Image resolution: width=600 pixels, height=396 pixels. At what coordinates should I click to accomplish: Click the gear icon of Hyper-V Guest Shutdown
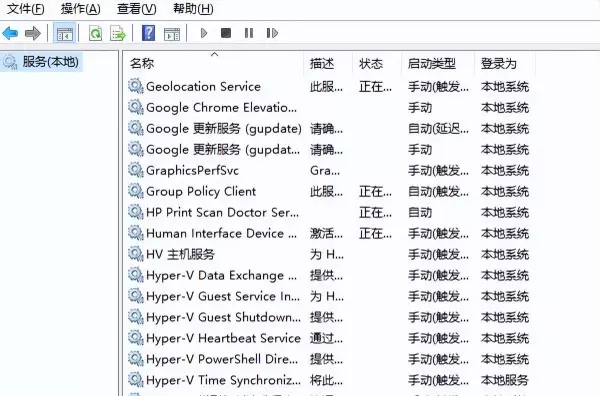point(135,317)
